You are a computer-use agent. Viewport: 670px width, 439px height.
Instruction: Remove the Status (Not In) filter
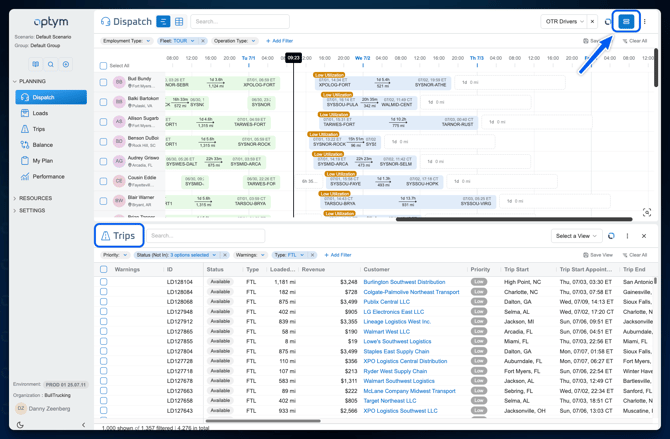[x=225, y=255]
